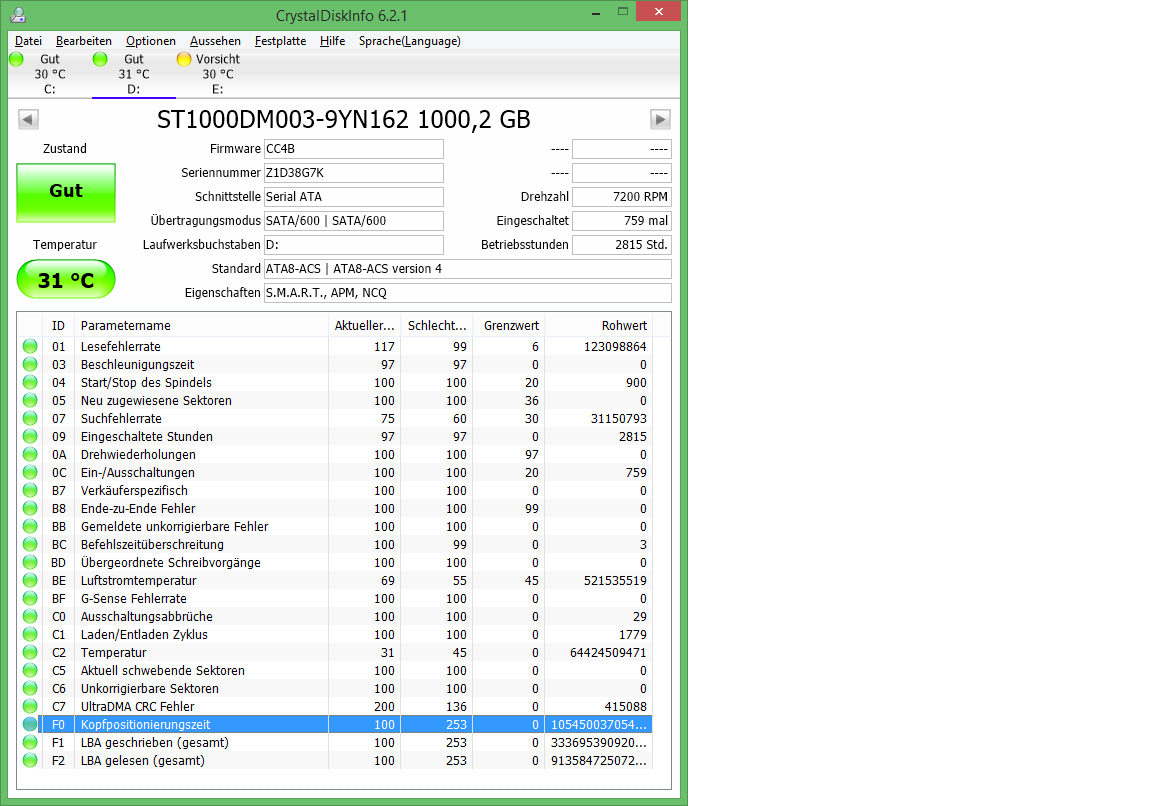Screen dimensions: 1152x806
Task: Click status icon of Neu zugewiesene Sektoren row
Action: (30, 400)
